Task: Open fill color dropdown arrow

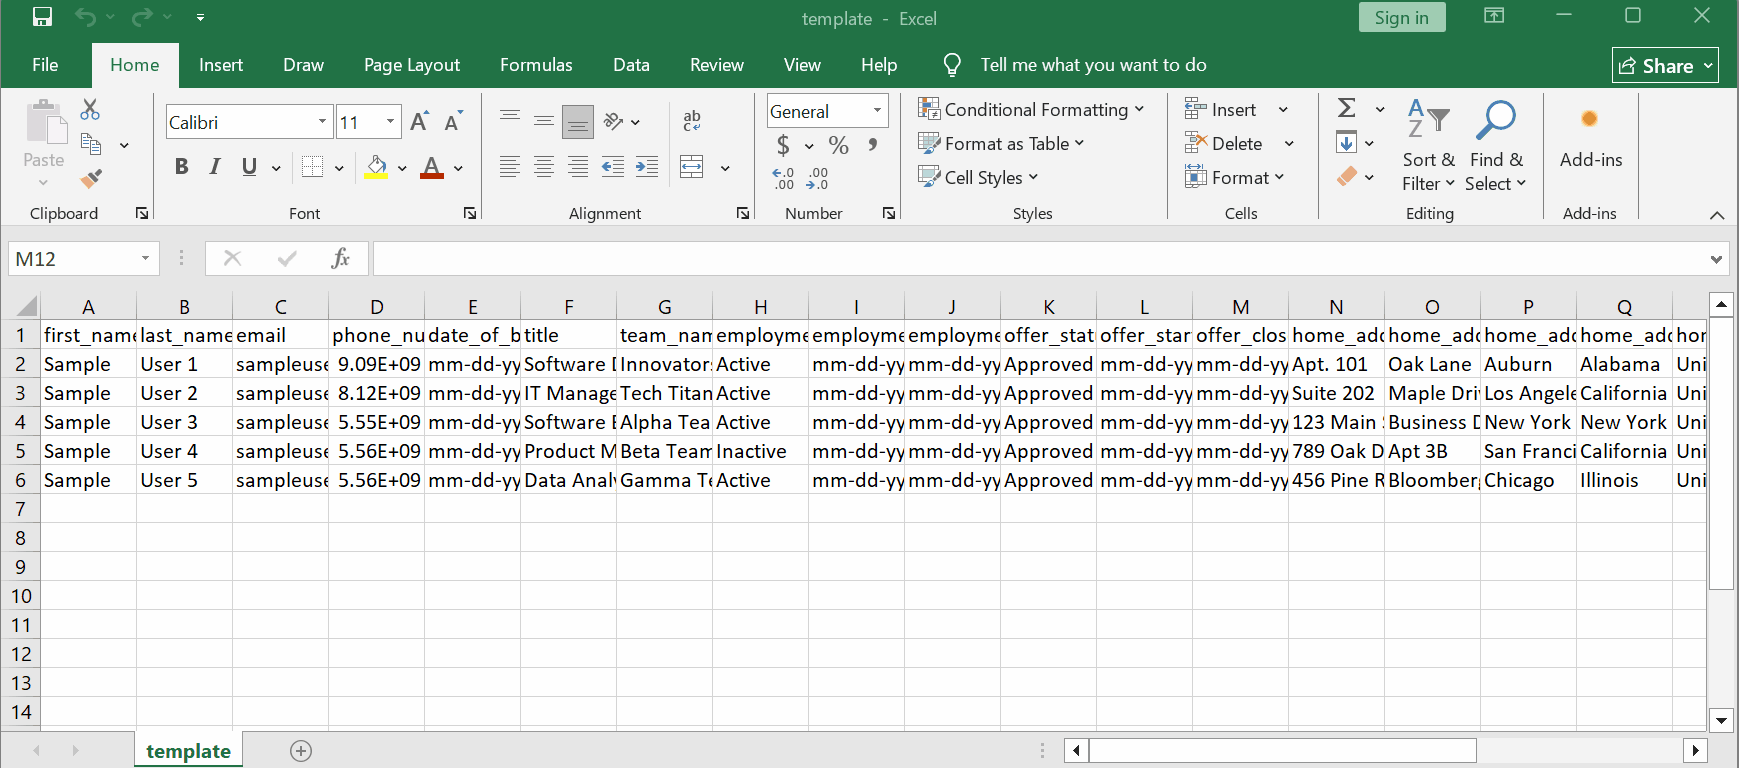Action: [x=402, y=168]
